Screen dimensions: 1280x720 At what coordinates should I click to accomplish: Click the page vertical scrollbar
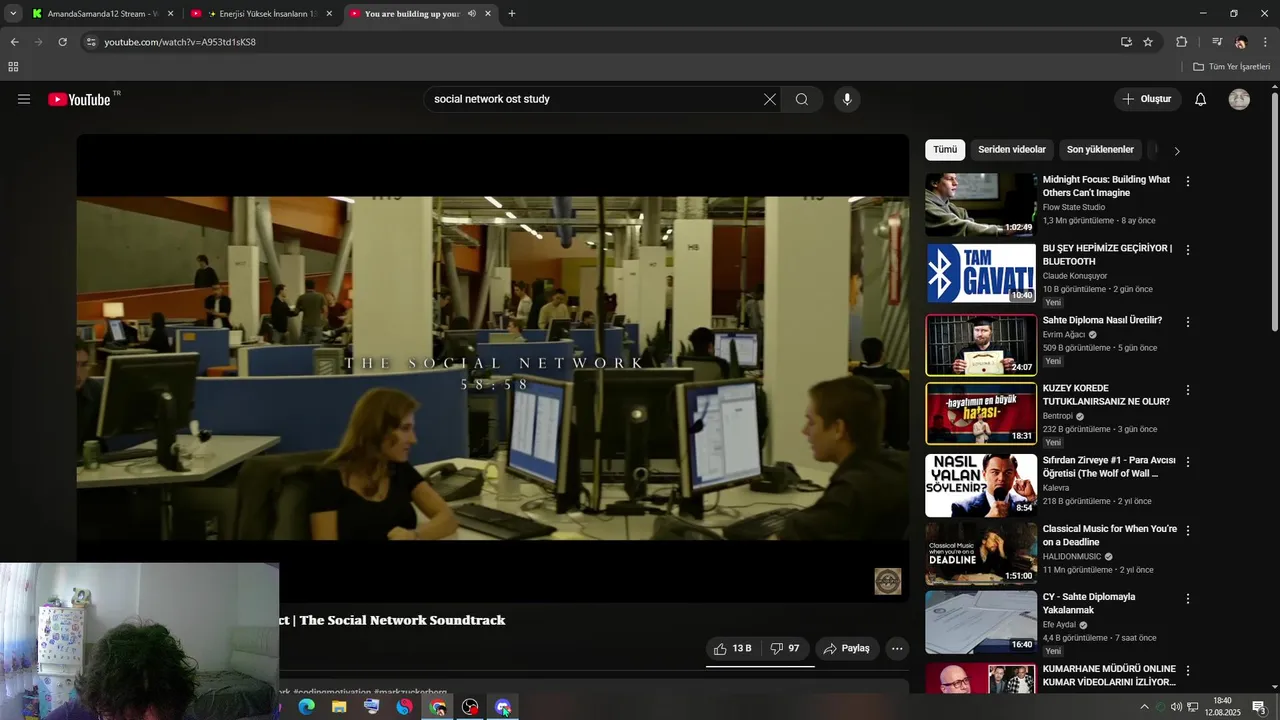pyautogui.click(x=1274, y=210)
